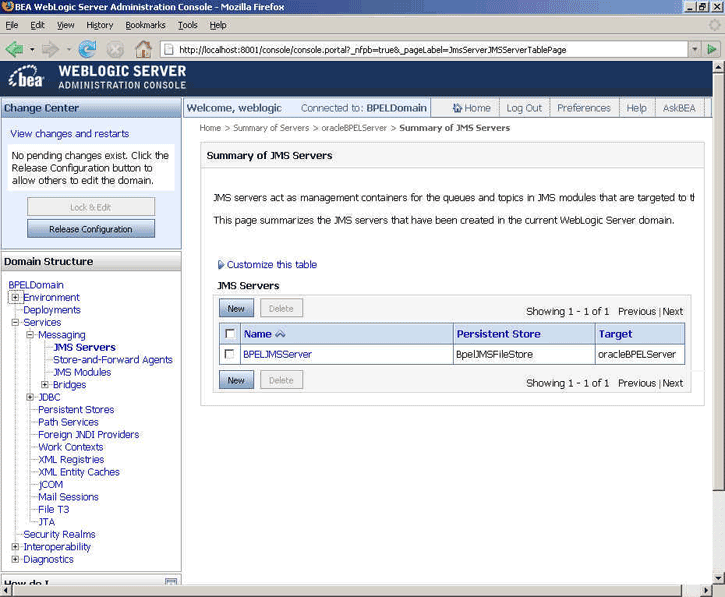This screenshot has height=597, width=725.
Task: Open the Edit menu
Action: coord(37,25)
